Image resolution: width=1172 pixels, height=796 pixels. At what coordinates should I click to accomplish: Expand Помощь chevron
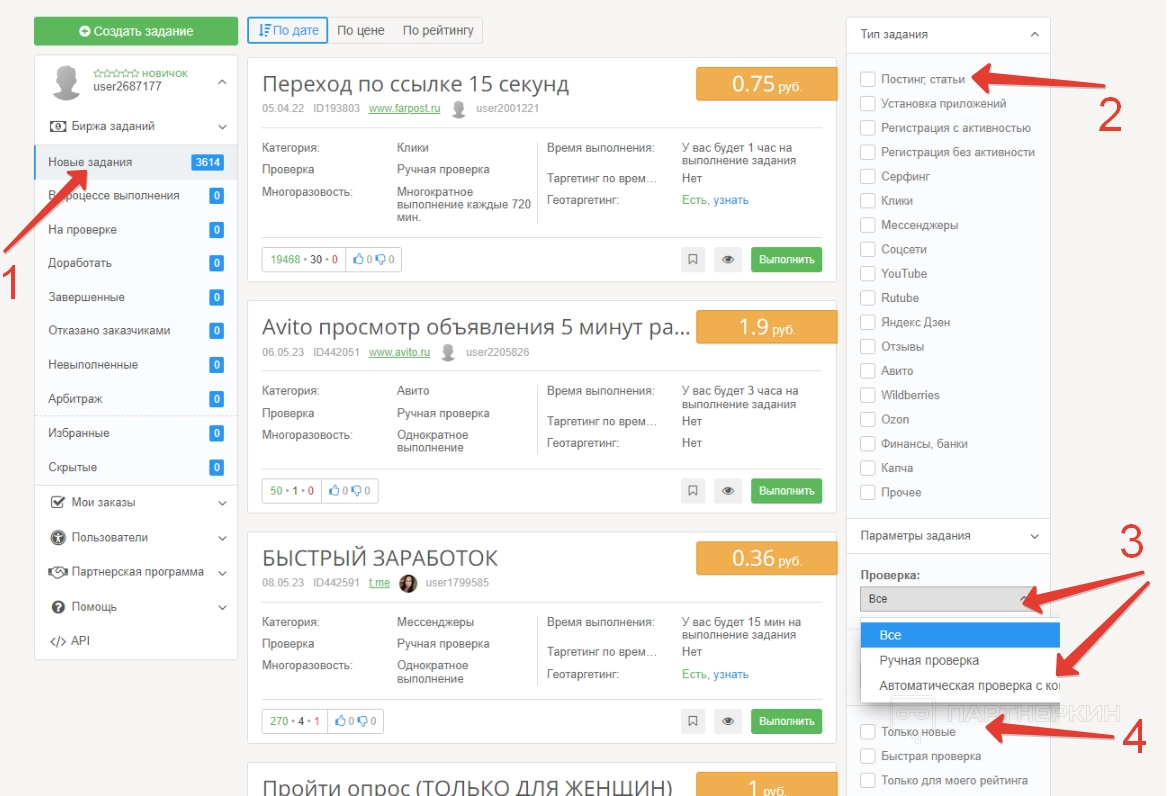[222, 608]
